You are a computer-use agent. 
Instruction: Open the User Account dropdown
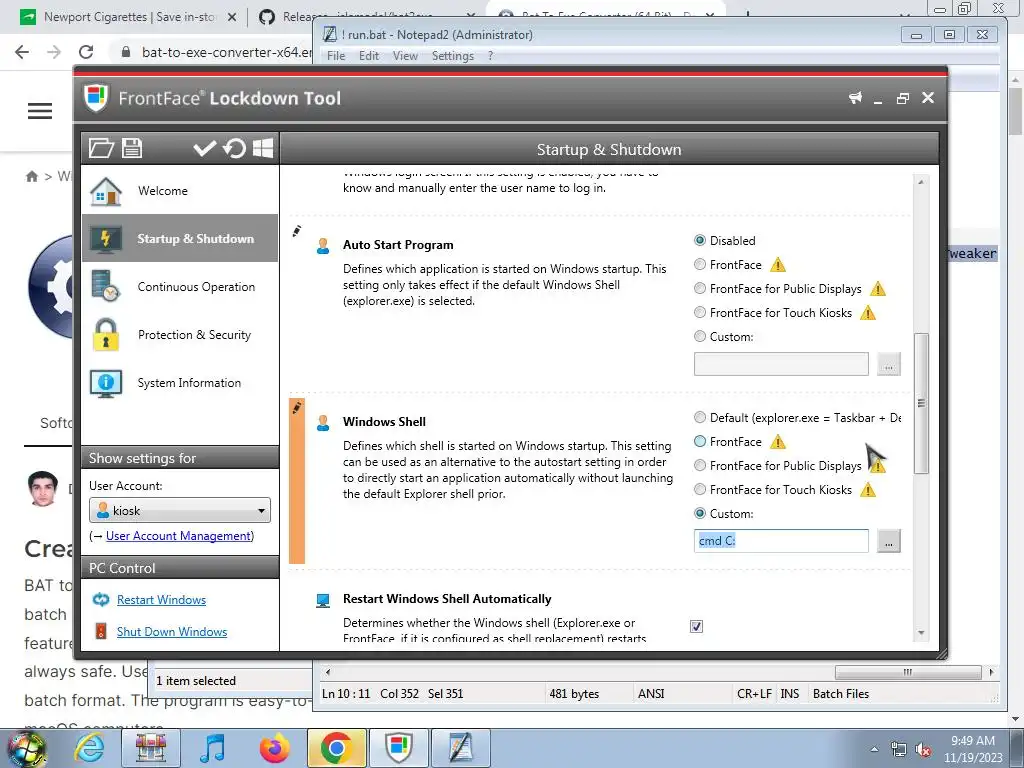tap(180, 511)
